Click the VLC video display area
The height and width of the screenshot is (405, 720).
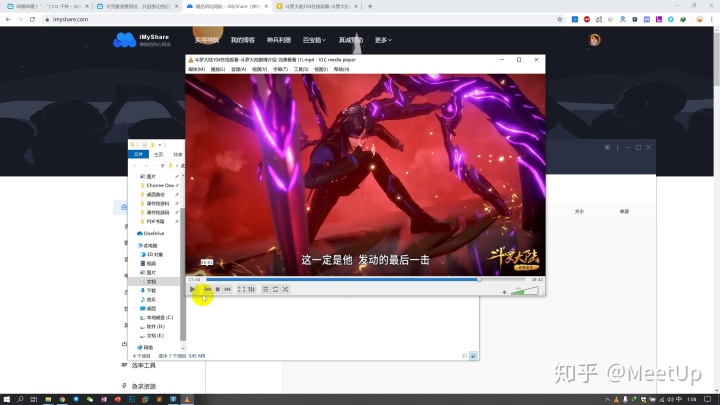click(366, 174)
